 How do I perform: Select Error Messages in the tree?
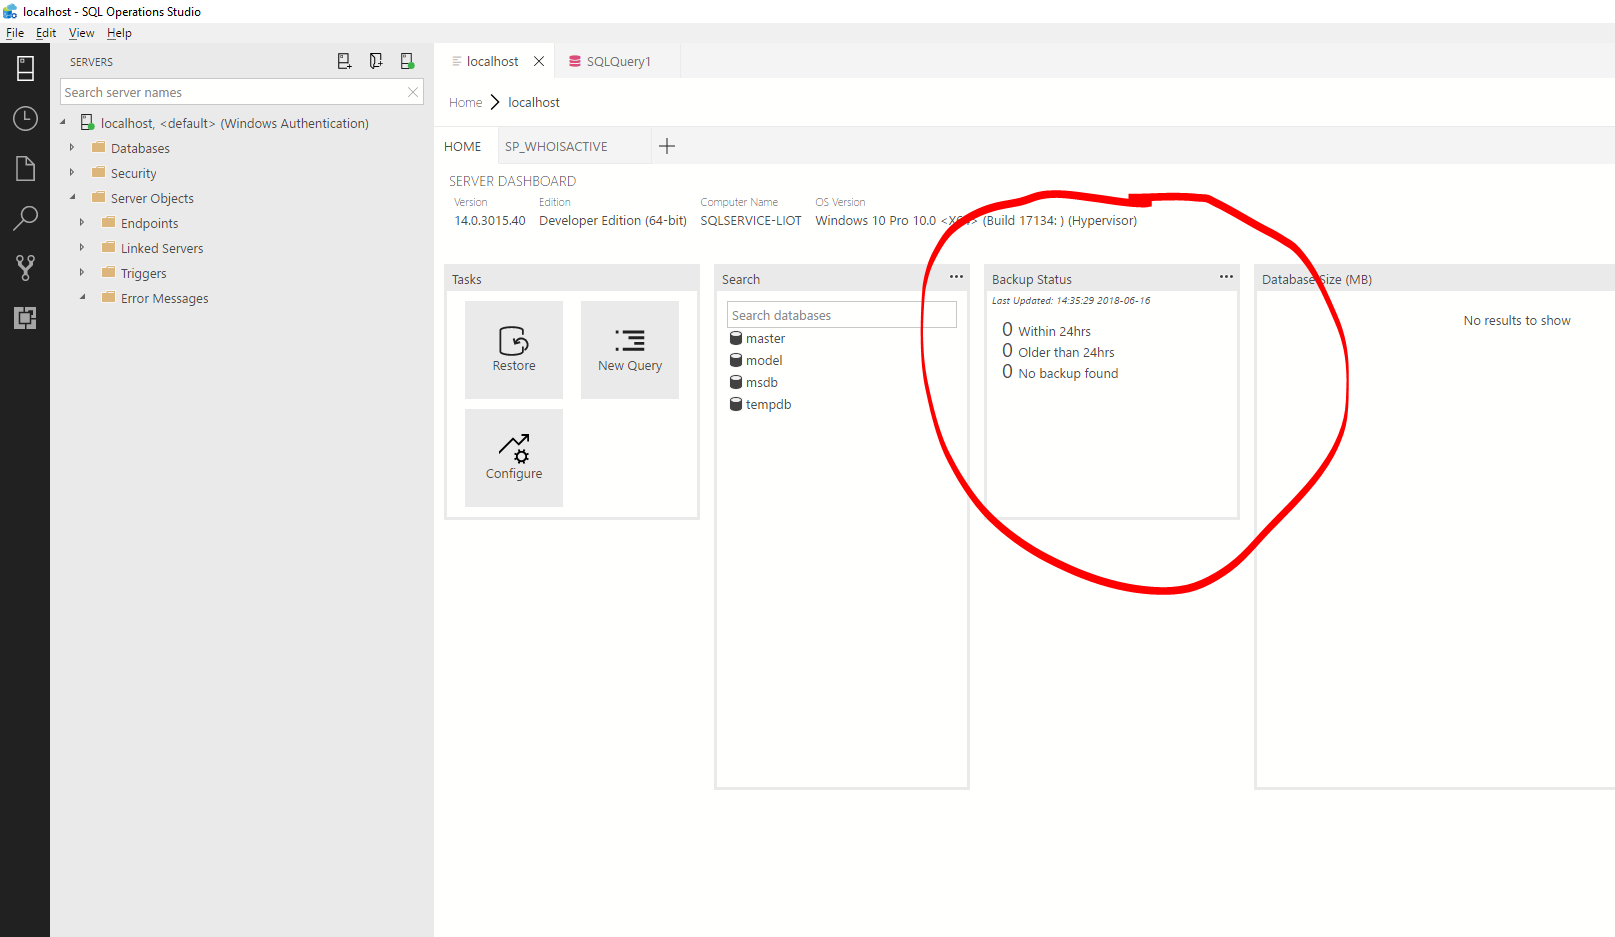[164, 298]
